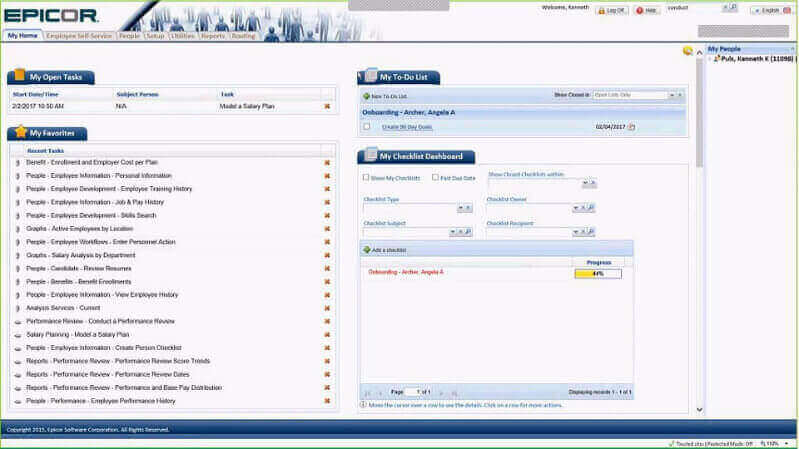Open the Routing tab
Screen dimensions: 799x449
[243, 36]
